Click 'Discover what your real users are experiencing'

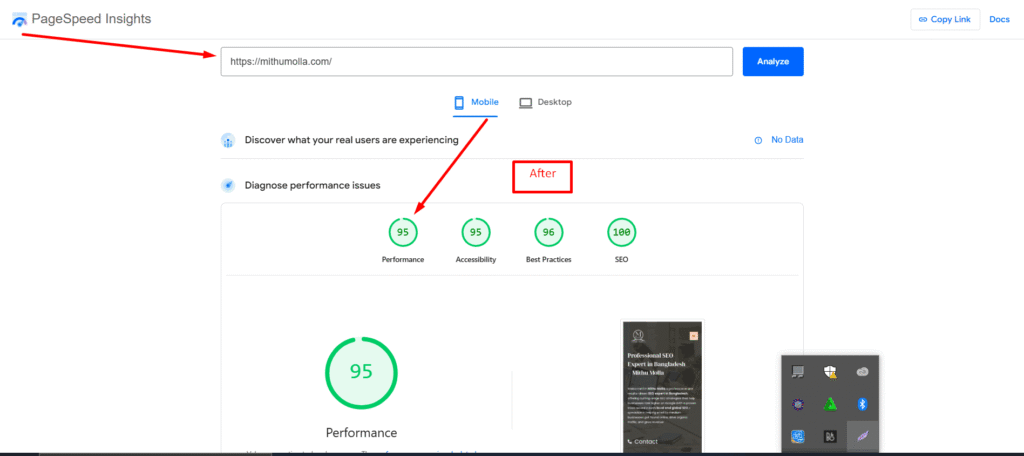[351, 140]
